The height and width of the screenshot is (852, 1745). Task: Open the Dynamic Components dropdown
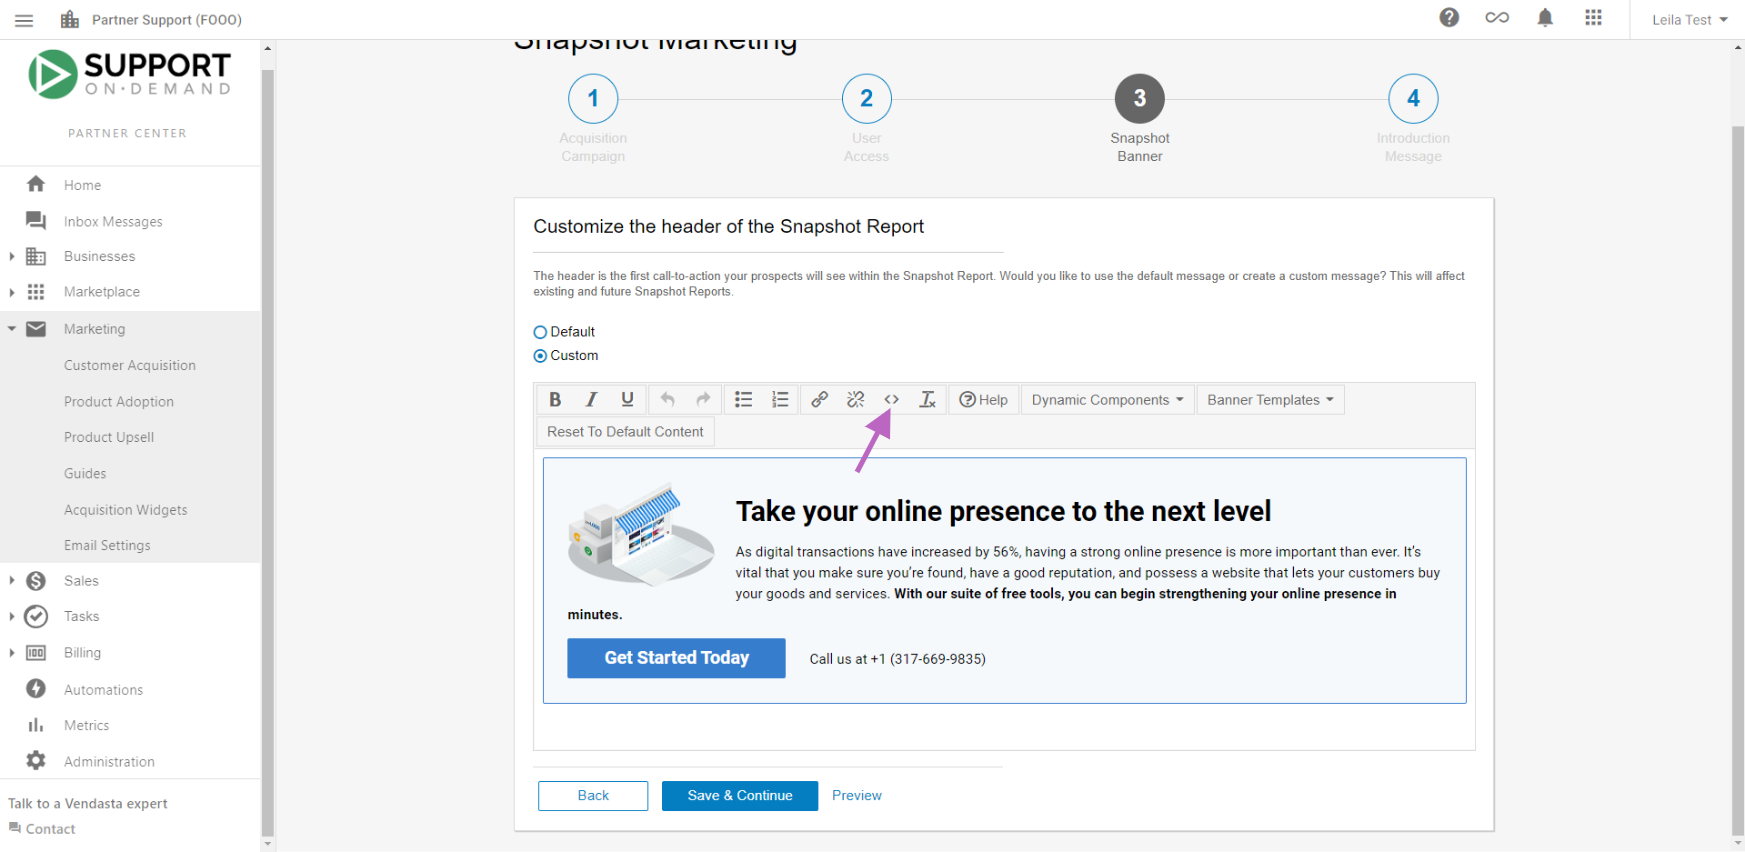click(1107, 400)
